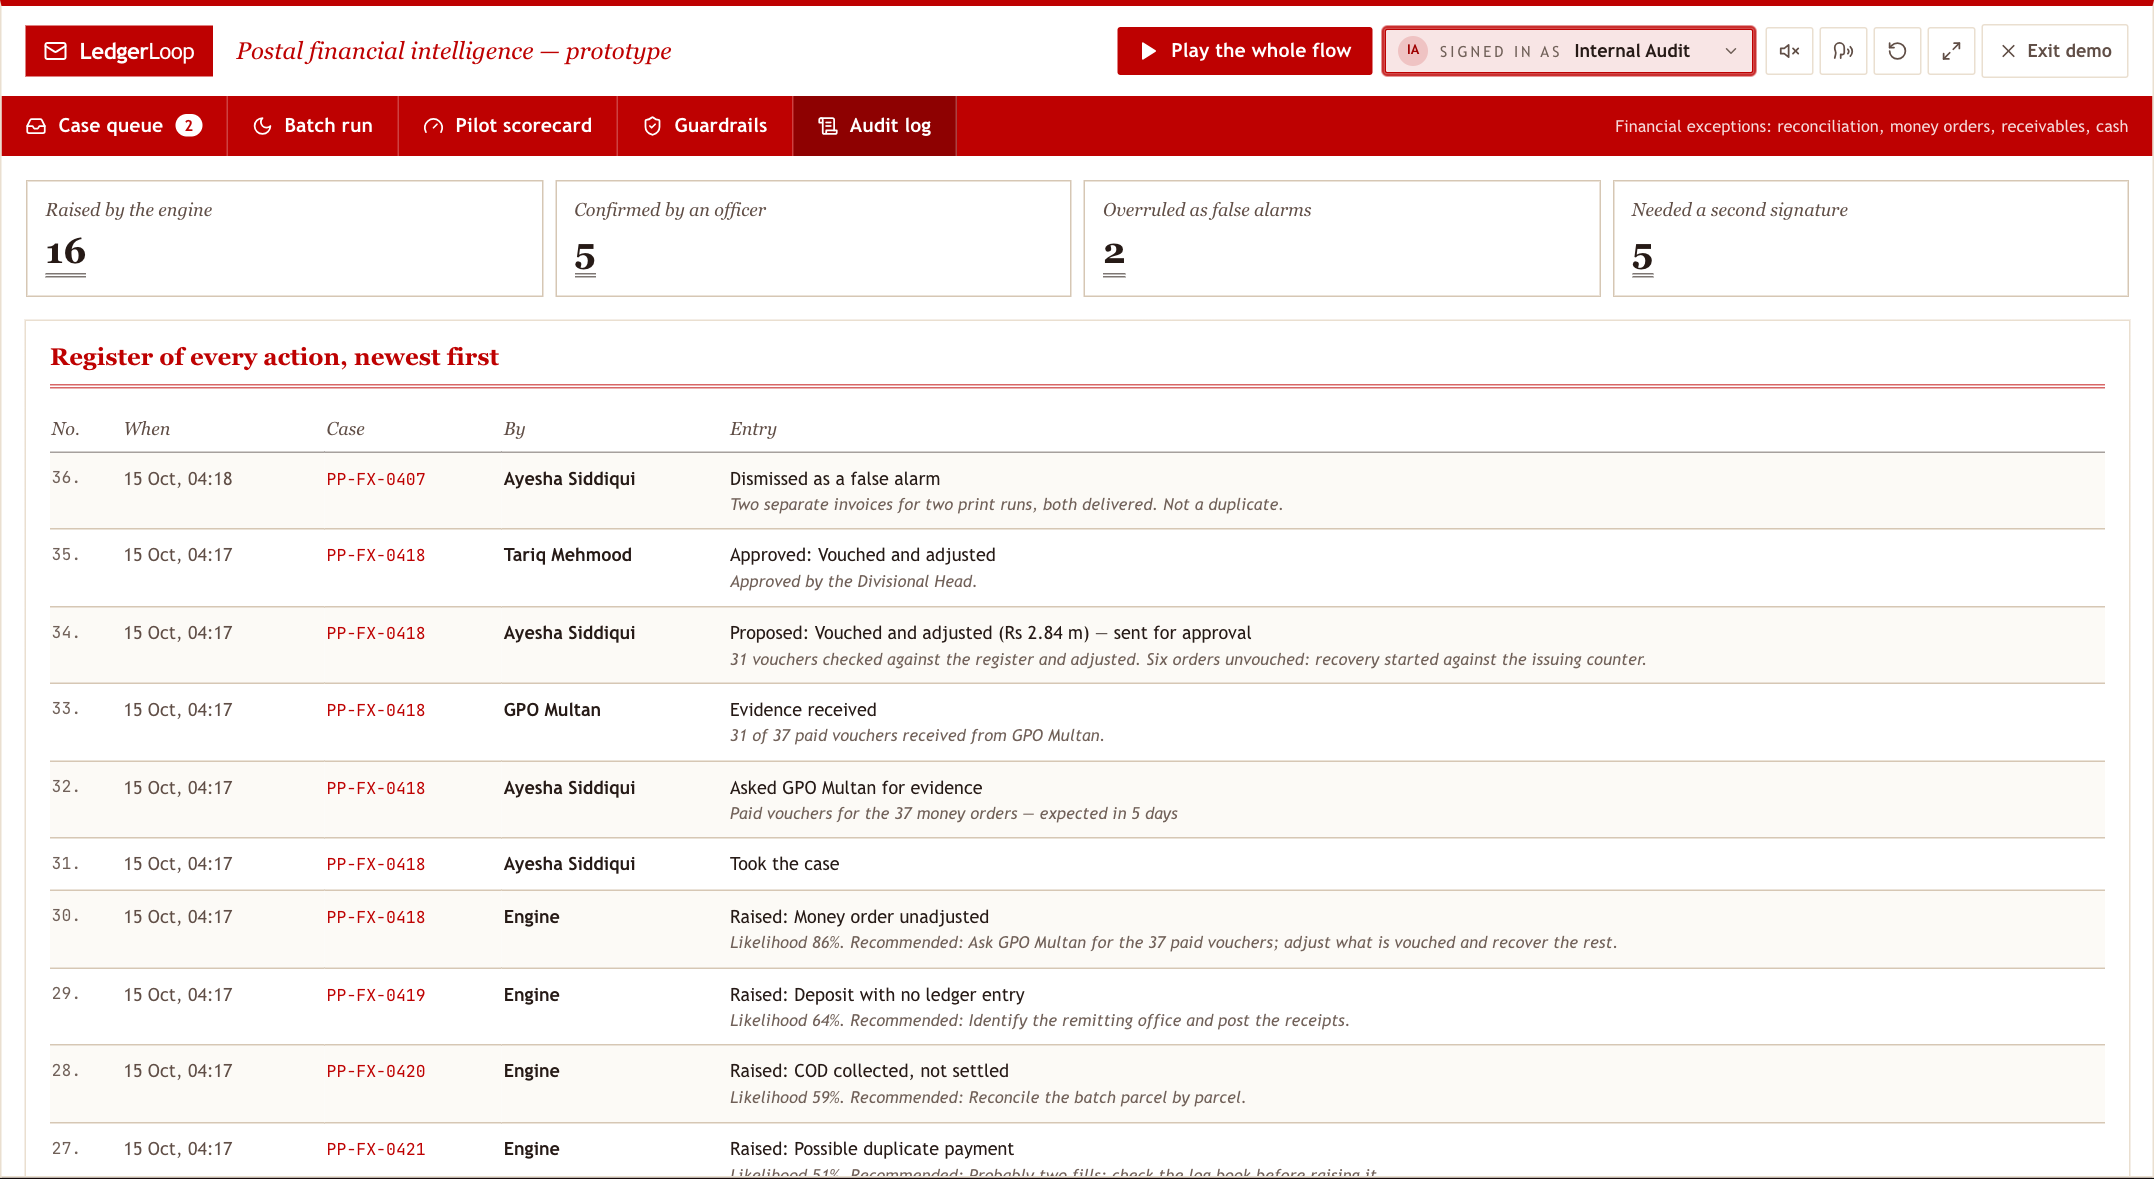Open case PP-FX-0418 in the Took the case row

point(376,865)
